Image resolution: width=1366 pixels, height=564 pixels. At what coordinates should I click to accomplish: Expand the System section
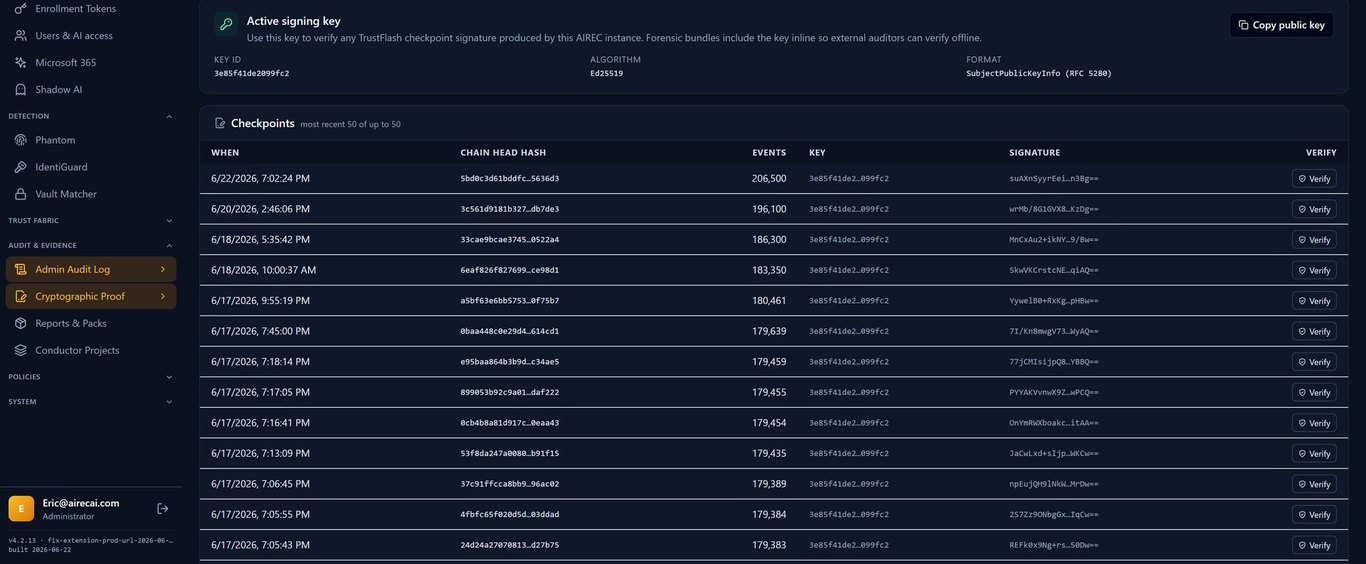coord(169,402)
